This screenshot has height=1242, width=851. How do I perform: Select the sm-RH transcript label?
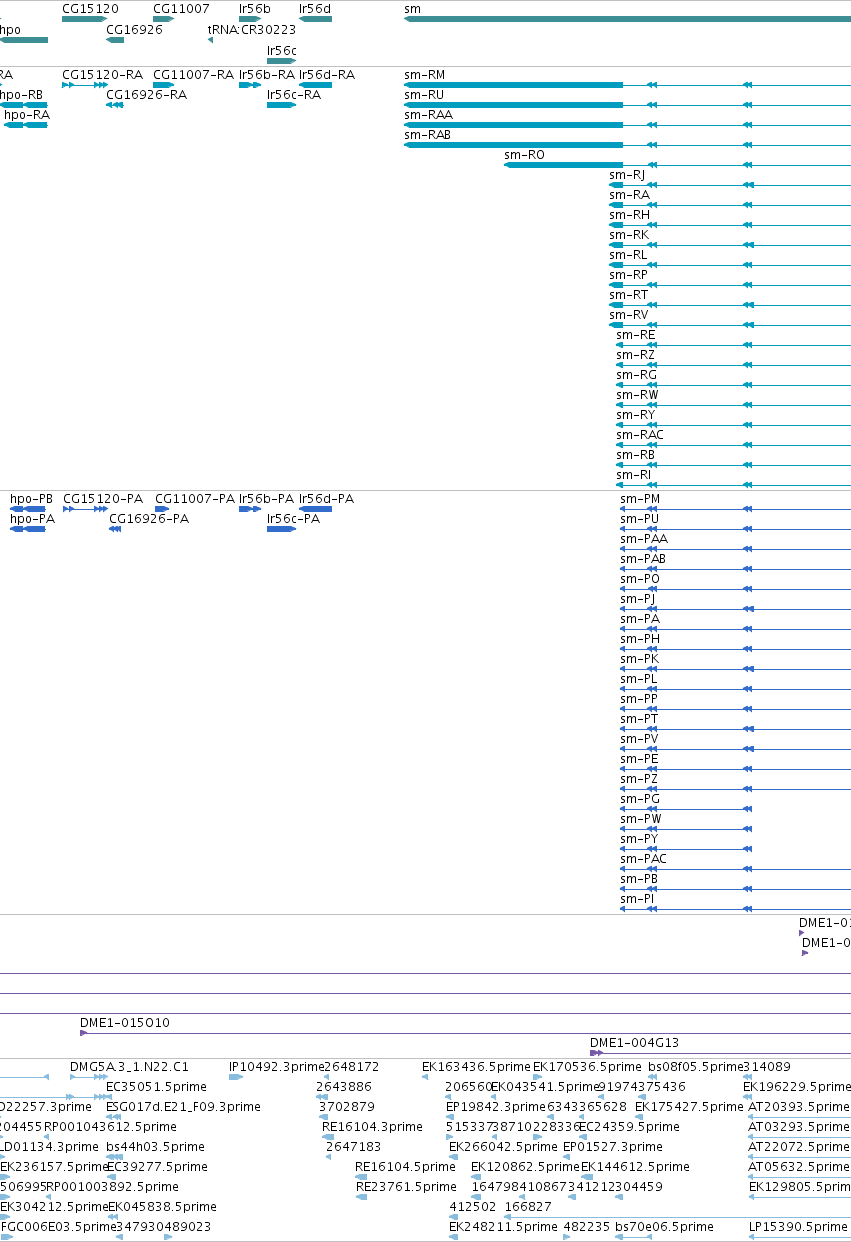629,215
